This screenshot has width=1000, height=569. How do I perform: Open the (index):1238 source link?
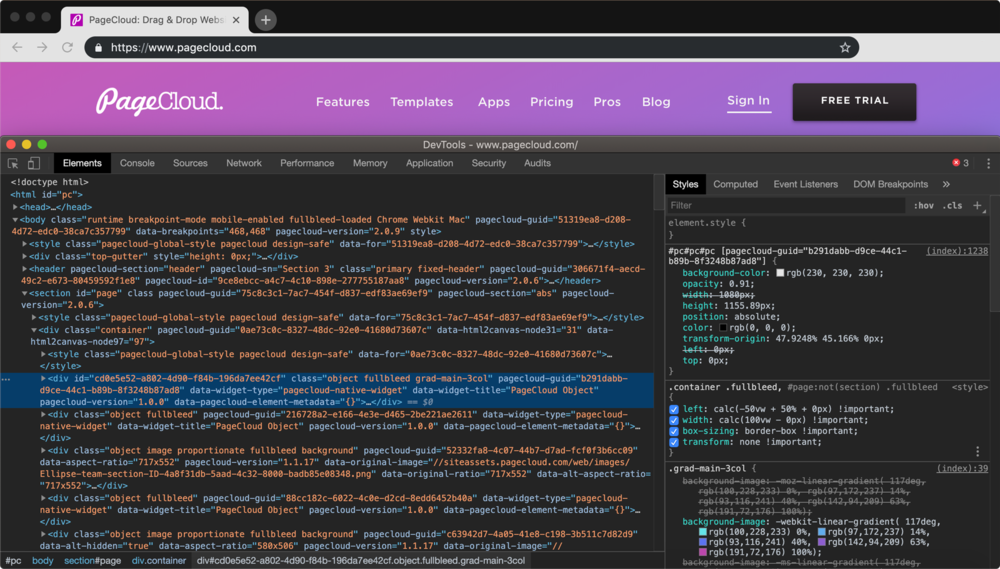[957, 251]
